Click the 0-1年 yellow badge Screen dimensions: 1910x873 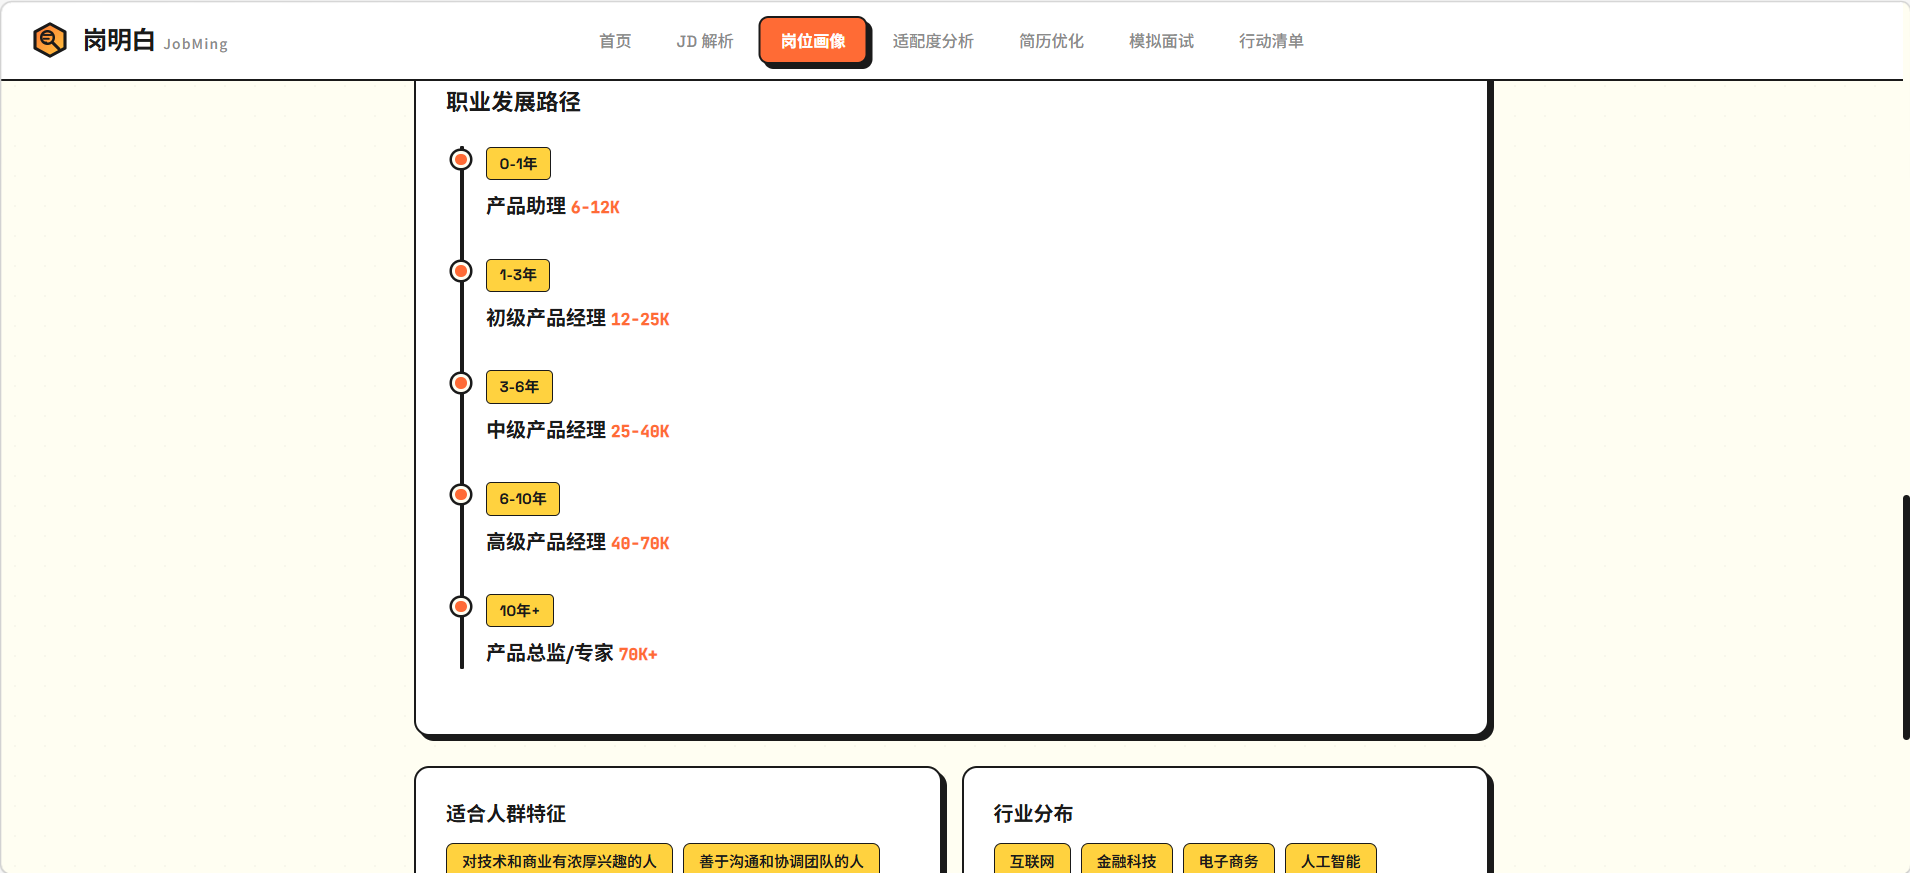pos(518,163)
